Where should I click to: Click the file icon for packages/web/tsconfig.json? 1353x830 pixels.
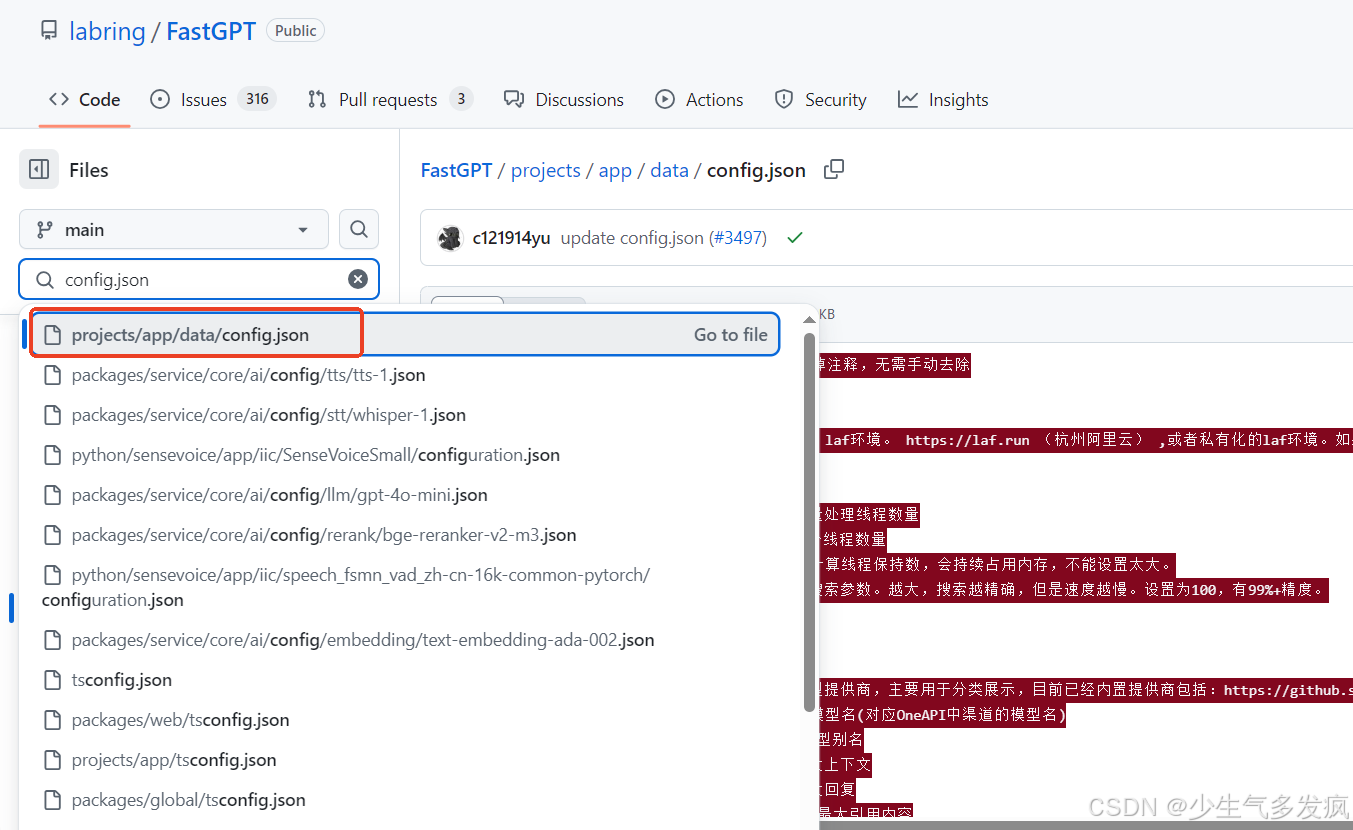click(x=53, y=720)
